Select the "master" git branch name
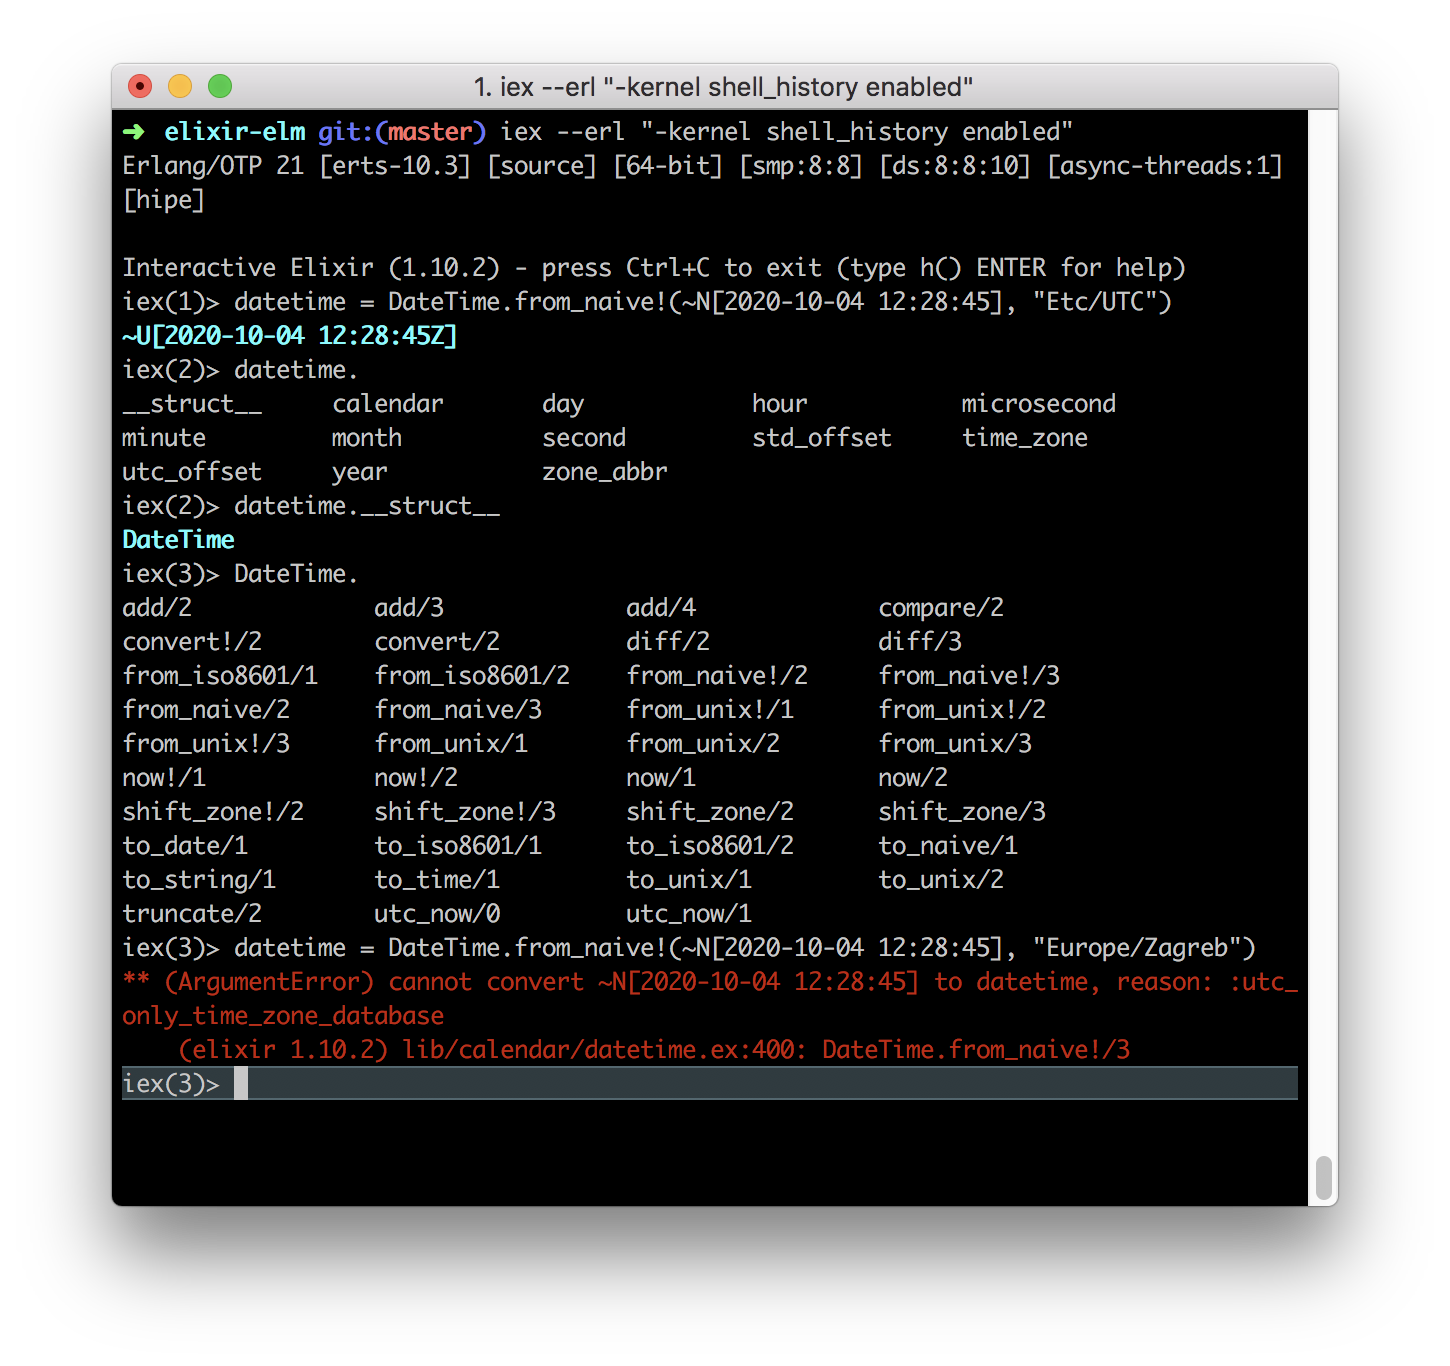1450x1366 pixels. pyautogui.click(x=430, y=132)
